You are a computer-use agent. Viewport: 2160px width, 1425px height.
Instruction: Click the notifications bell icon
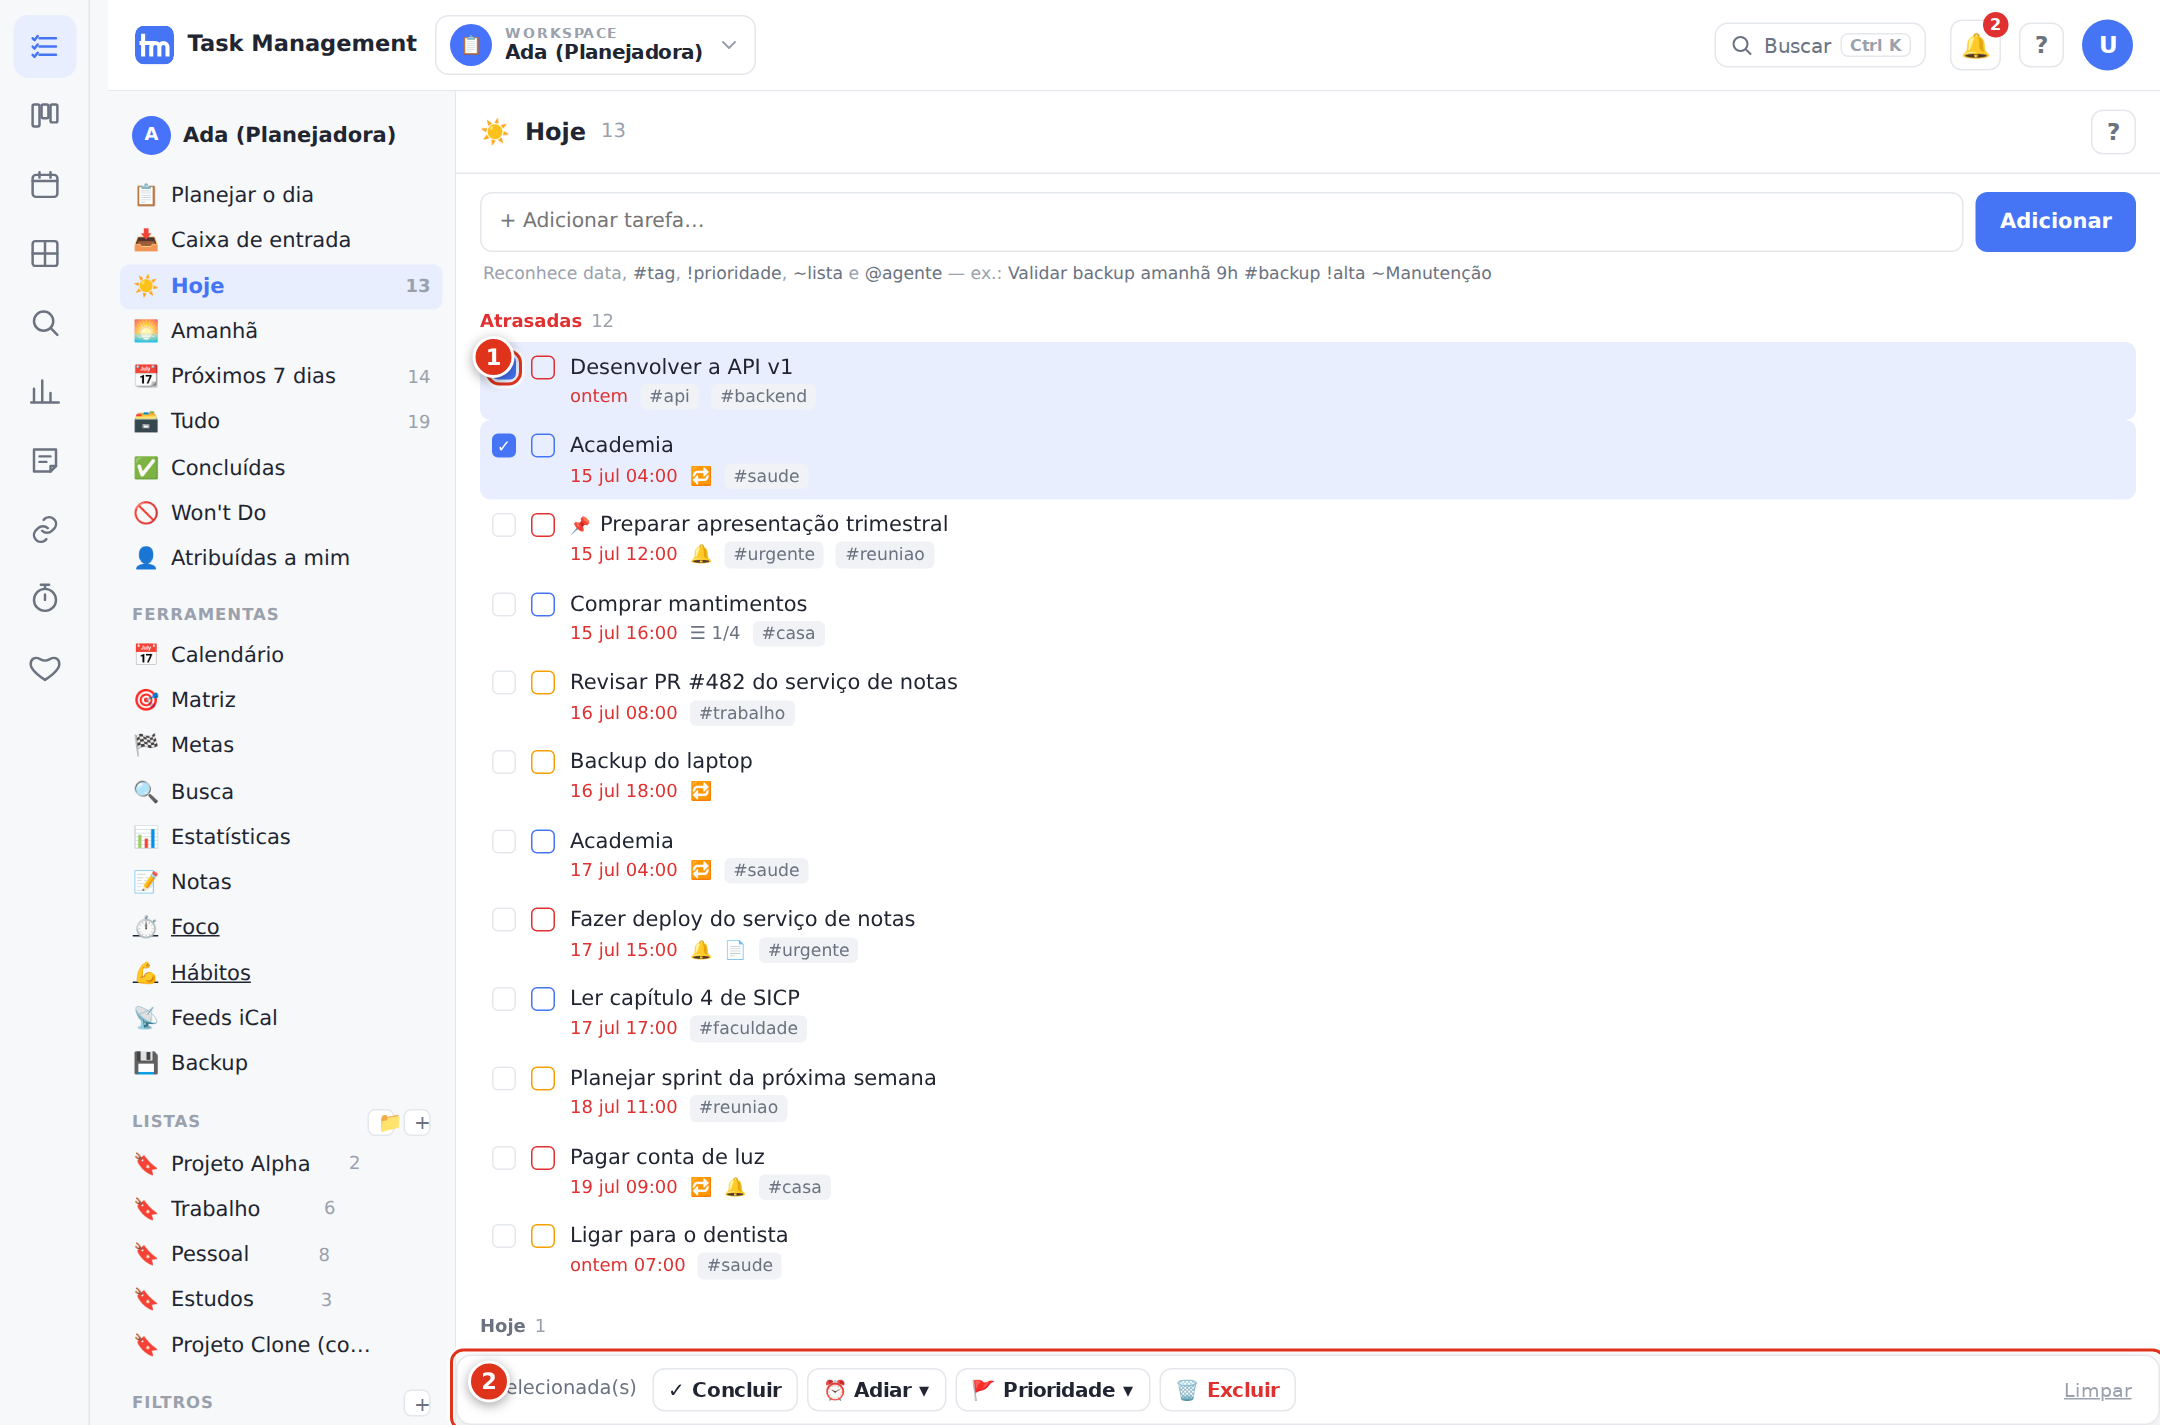point(1975,46)
